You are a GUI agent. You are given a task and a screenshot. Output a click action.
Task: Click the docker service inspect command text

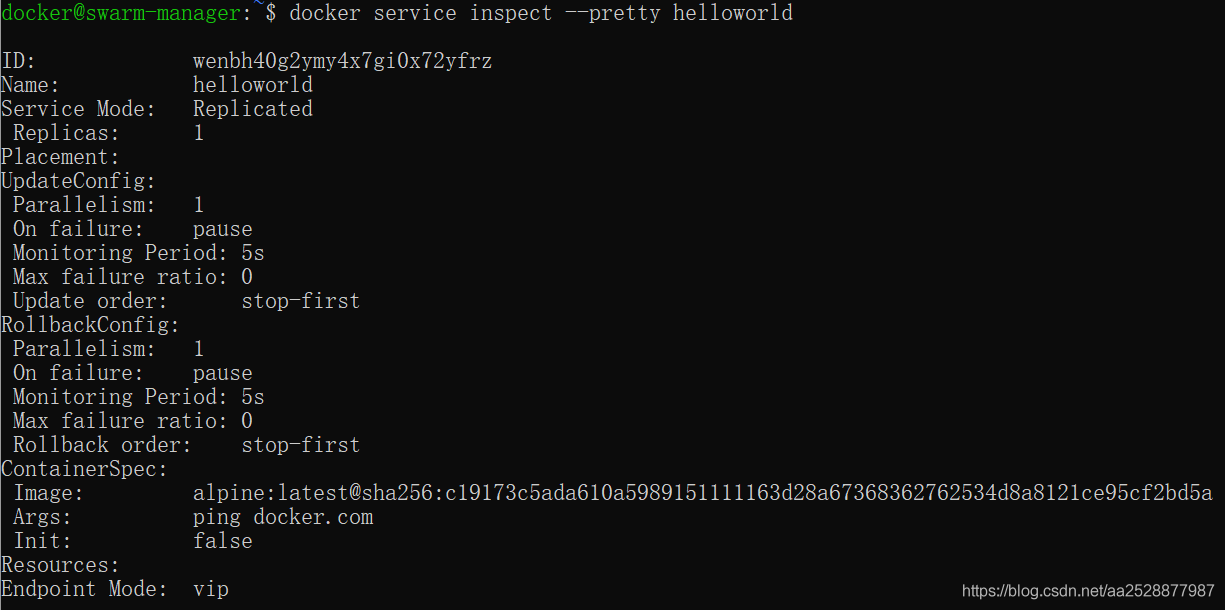540,13
